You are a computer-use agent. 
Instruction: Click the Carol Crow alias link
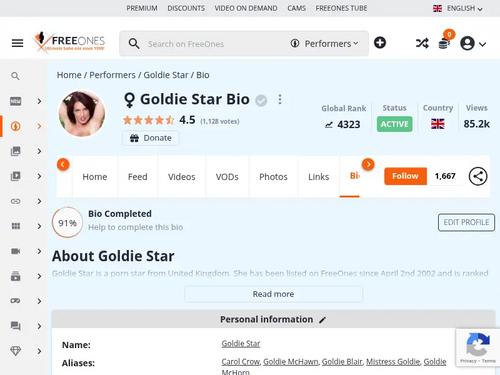tap(241, 362)
